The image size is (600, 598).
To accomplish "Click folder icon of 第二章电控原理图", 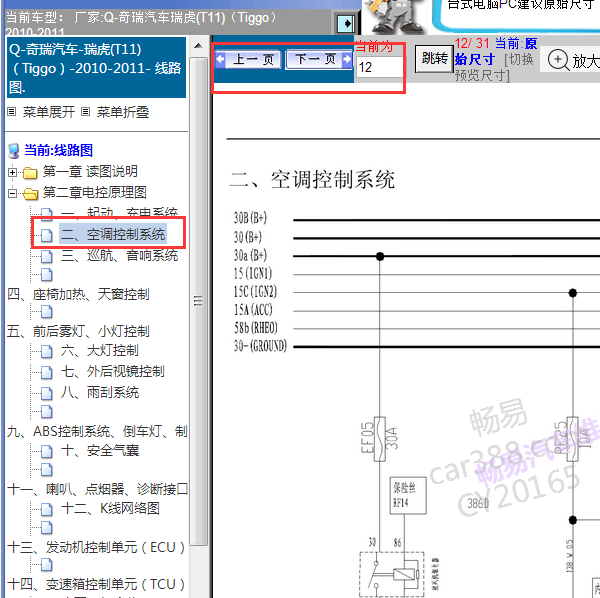I will [x=30, y=194].
